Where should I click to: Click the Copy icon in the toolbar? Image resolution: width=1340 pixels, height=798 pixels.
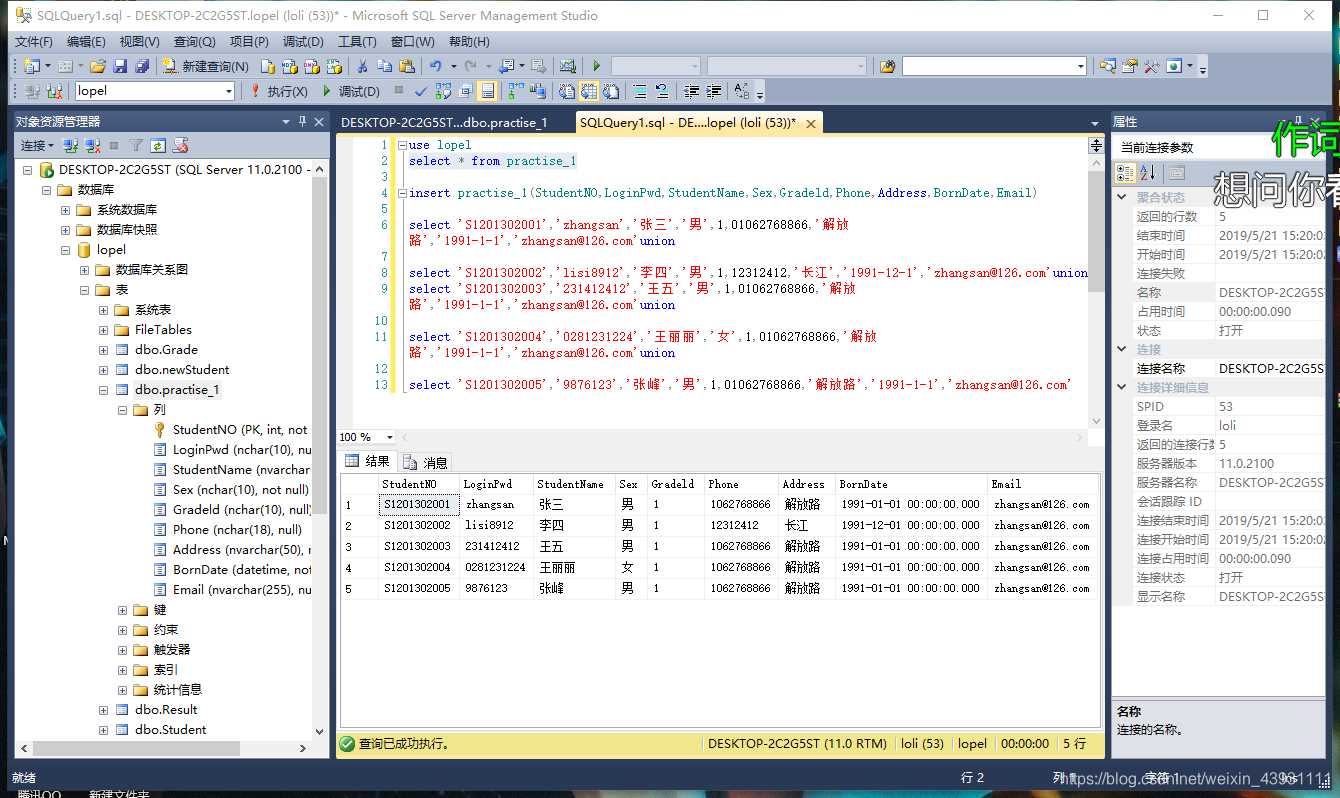tap(384, 66)
